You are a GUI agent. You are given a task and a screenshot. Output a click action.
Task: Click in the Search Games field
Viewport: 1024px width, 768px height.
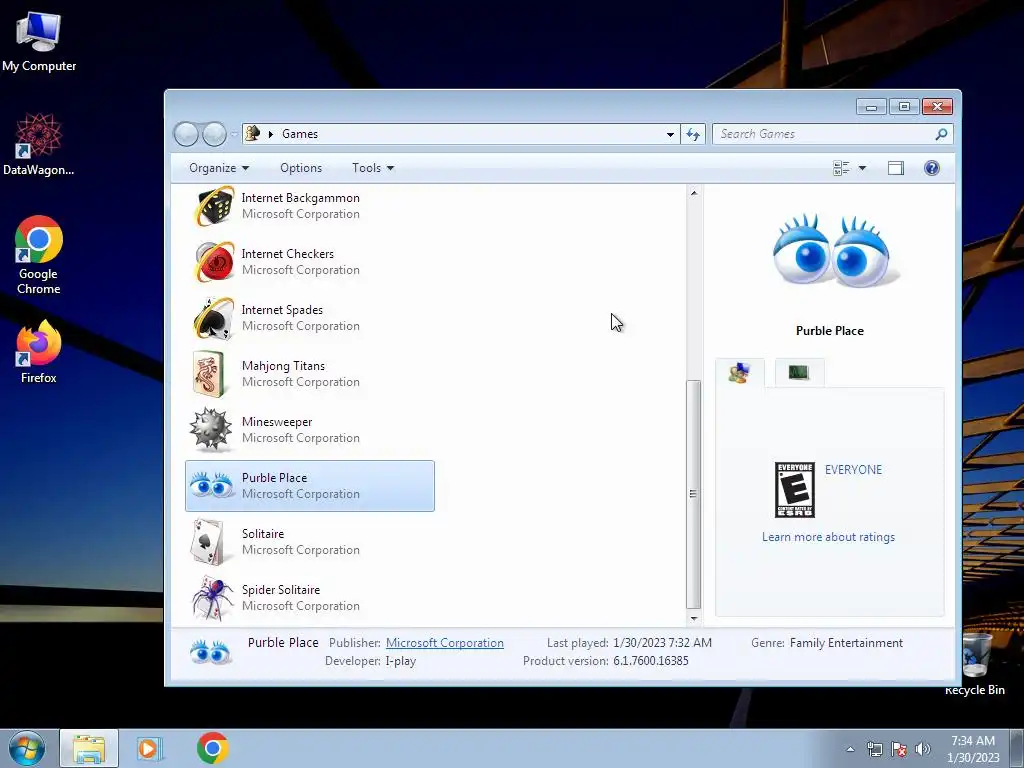tap(833, 134)
